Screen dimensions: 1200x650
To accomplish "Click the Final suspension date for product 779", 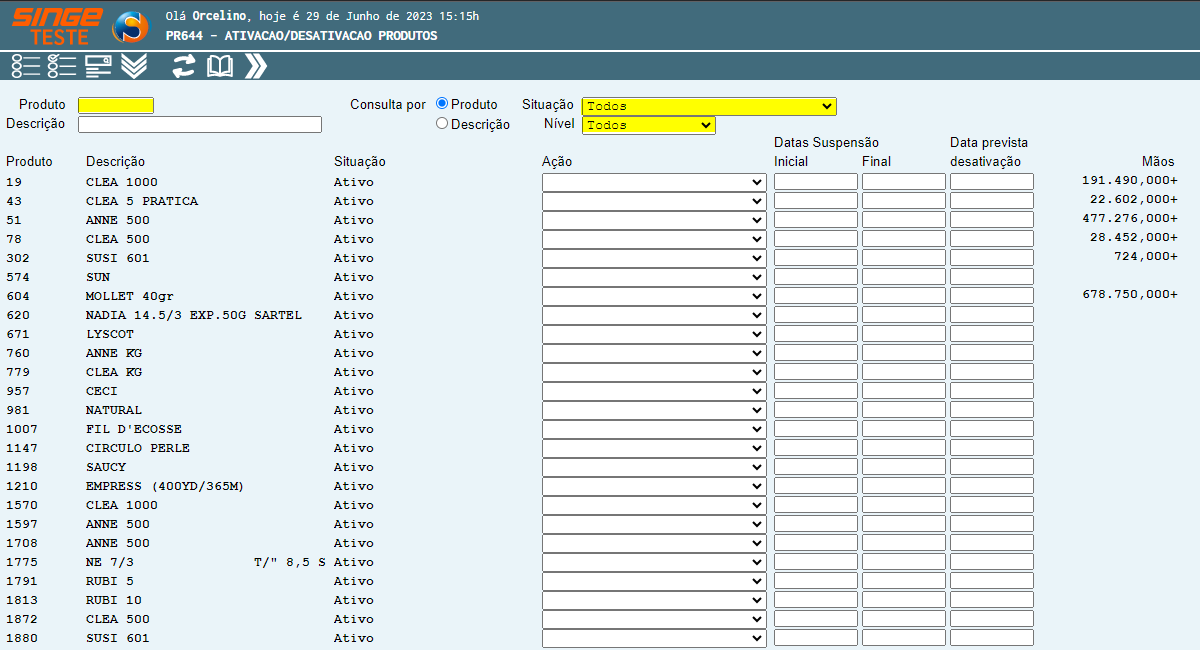I will click(904, 372).
